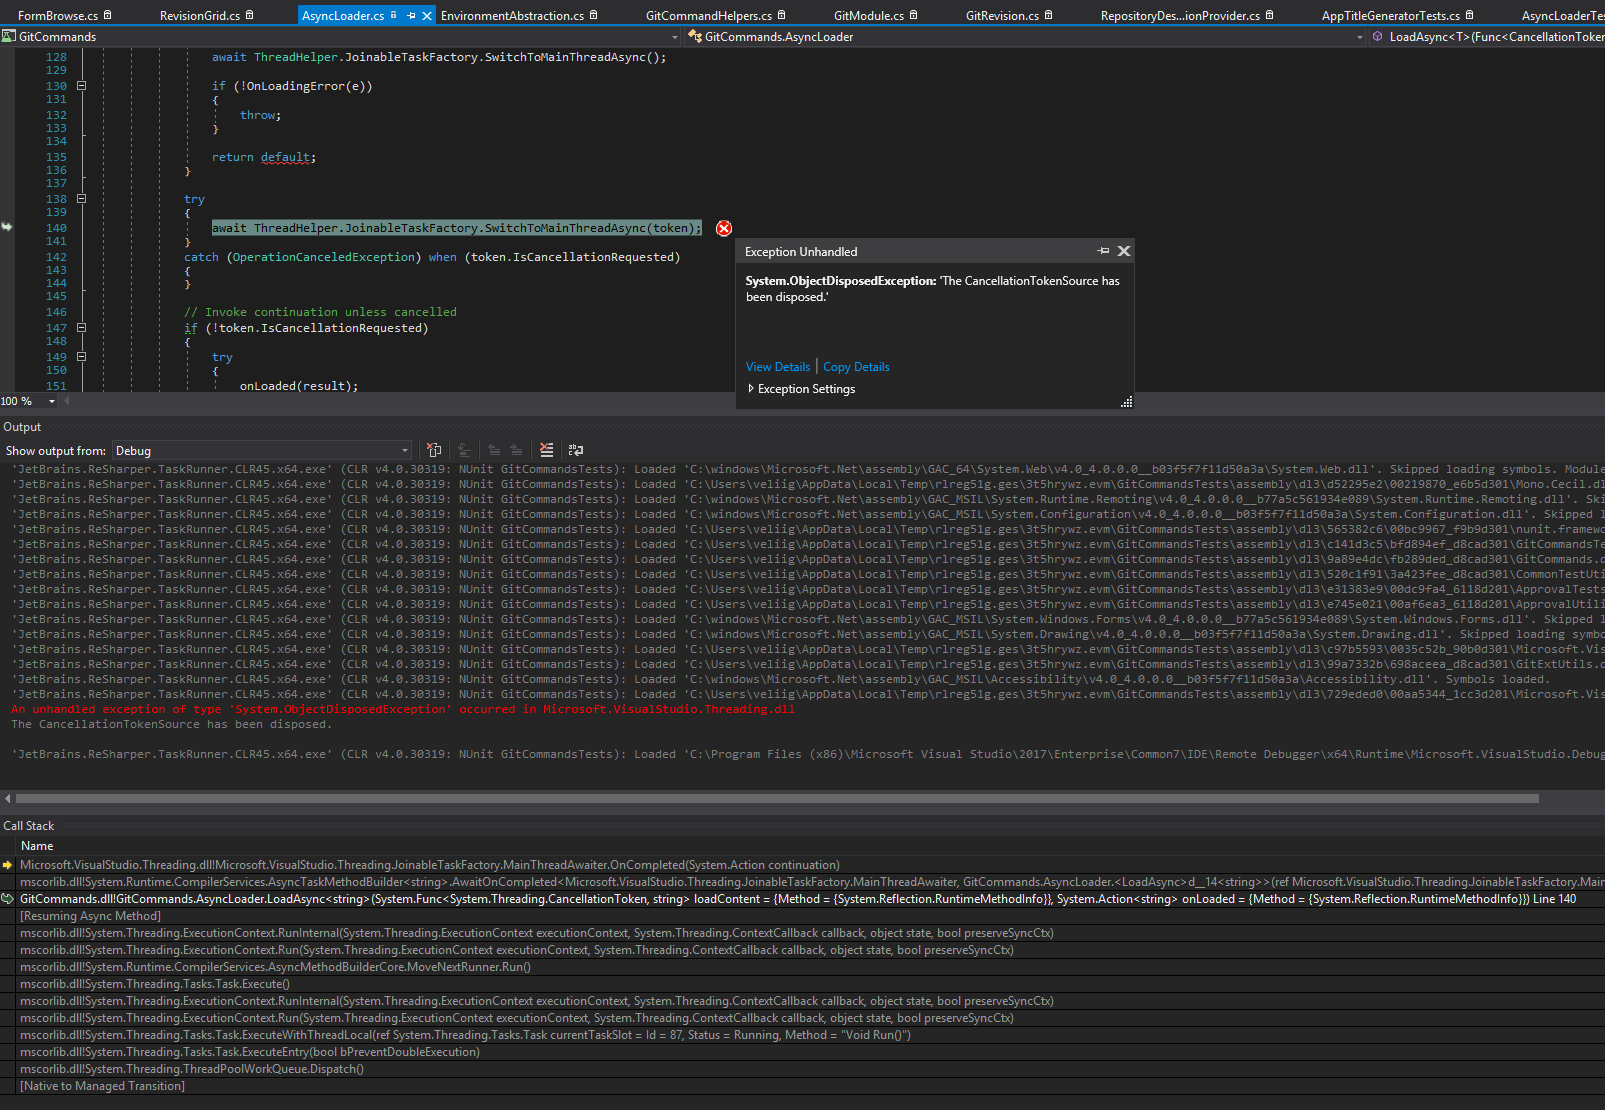Pin the AsyncLoader.cs document tab
Screen dimensions: 1605x1110
coord(411,15)
